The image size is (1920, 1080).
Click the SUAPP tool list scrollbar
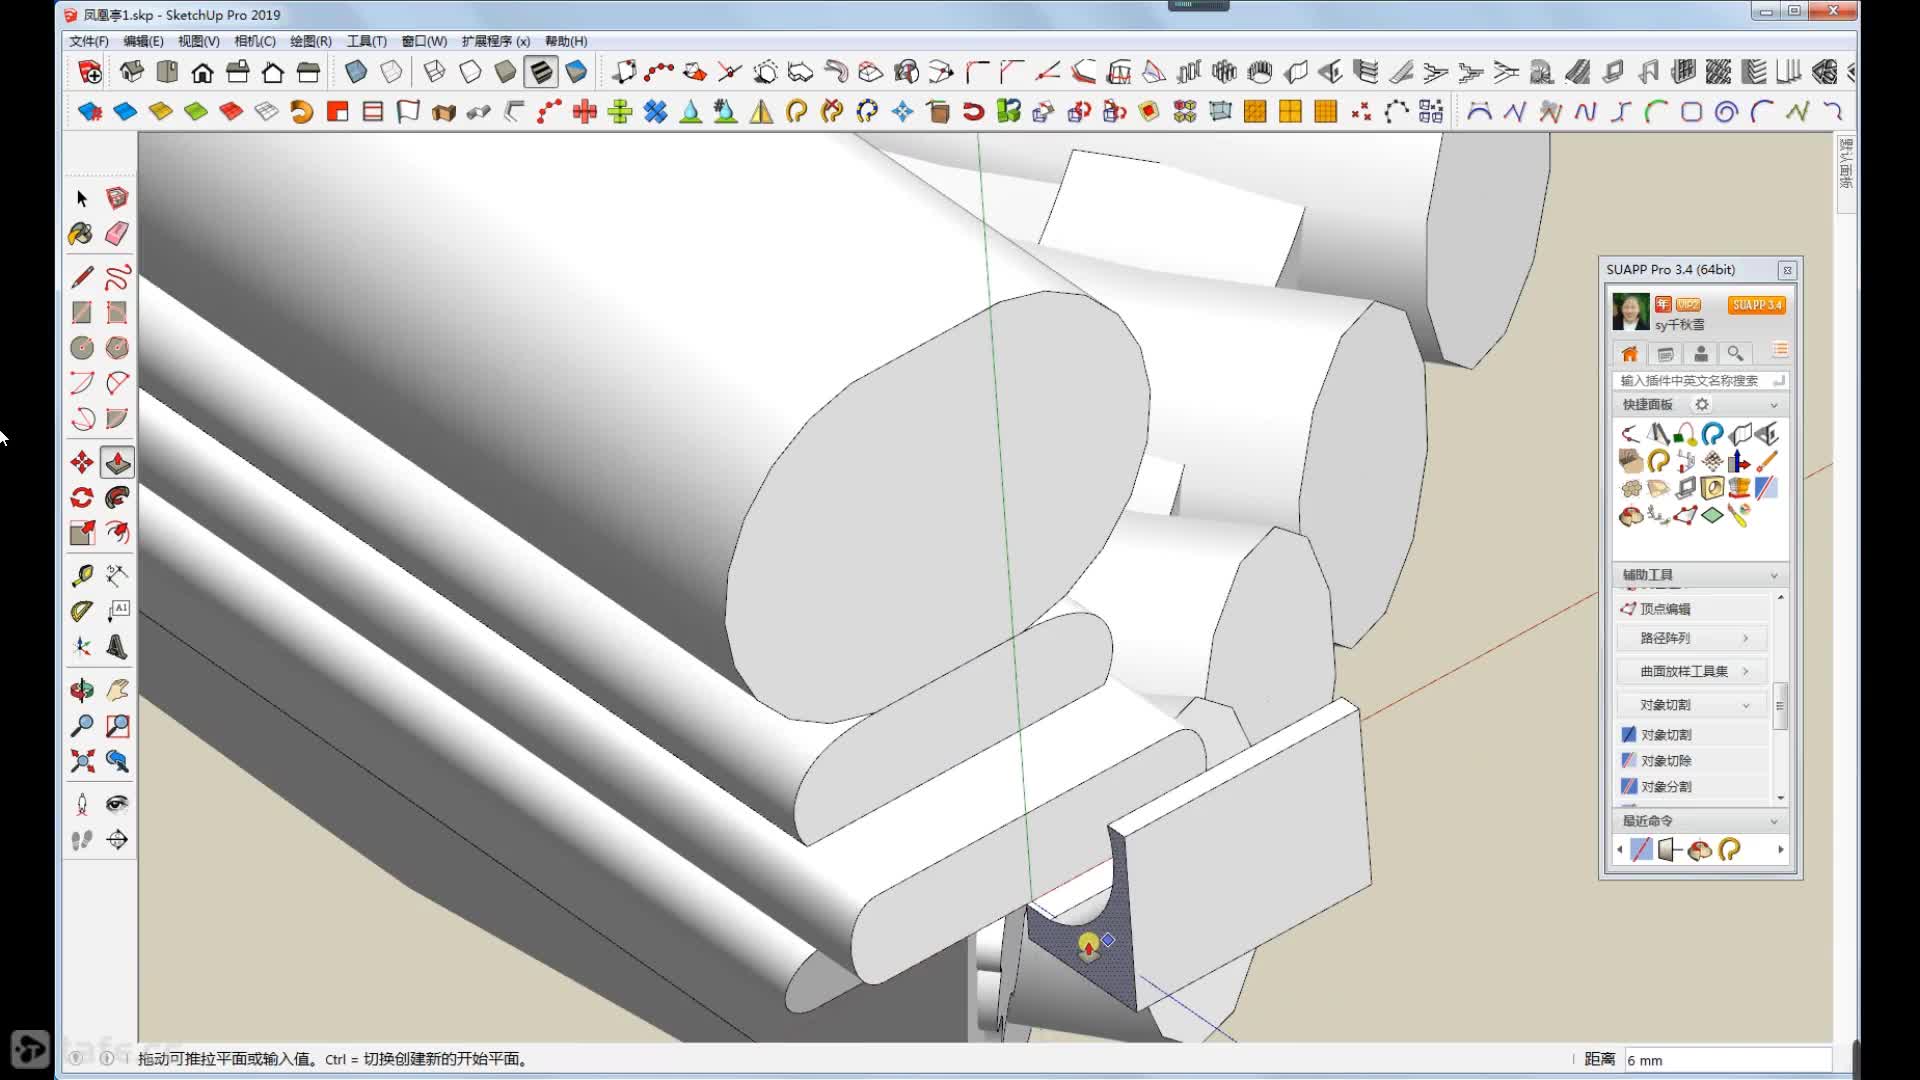point(1780,705)
